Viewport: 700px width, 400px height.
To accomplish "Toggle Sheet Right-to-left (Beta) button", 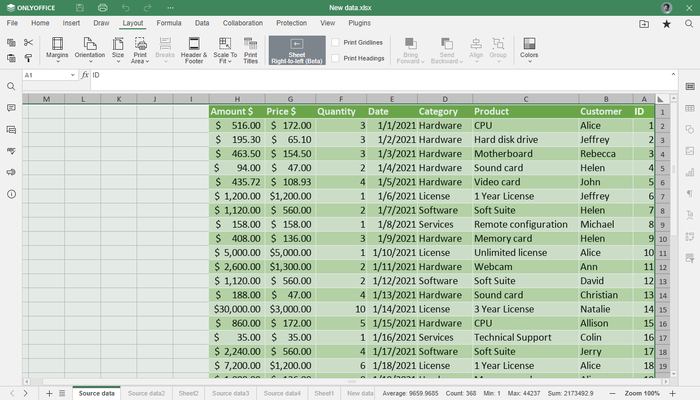I will click(297, 50).
